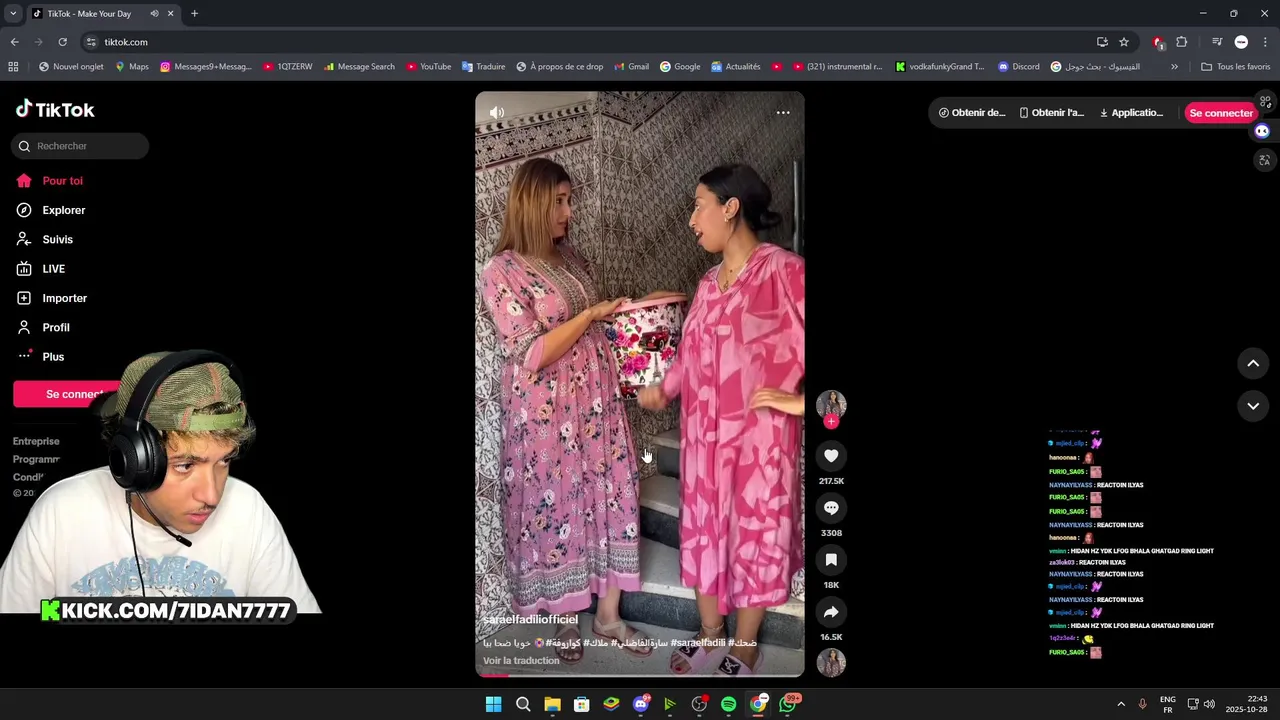
Task: Switch the ENG FR input language
Action: coord(1167,704)
